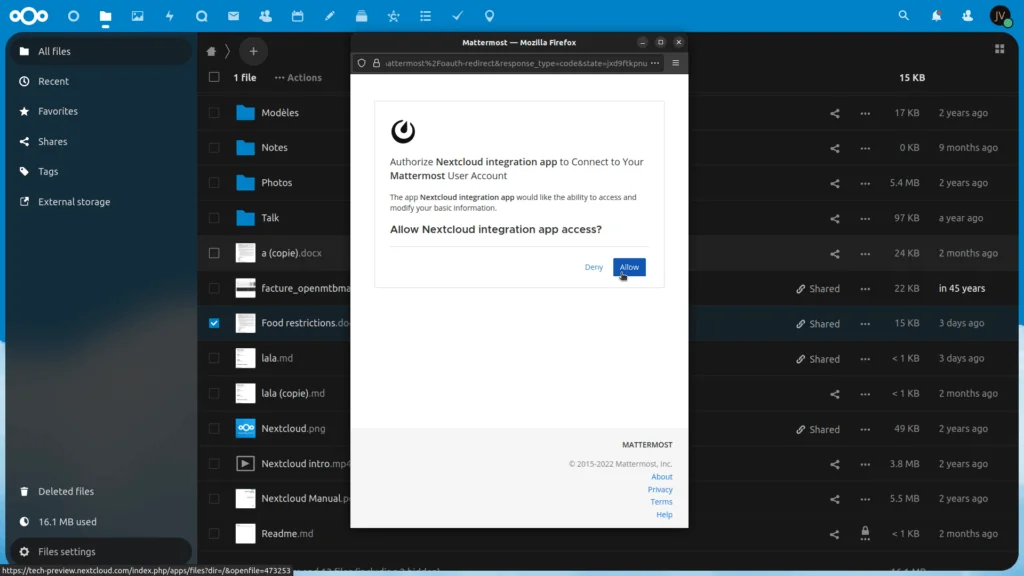Open the Files app icon in top bar
Viewport: 1024px width, 576px height.
coord(105,16)
